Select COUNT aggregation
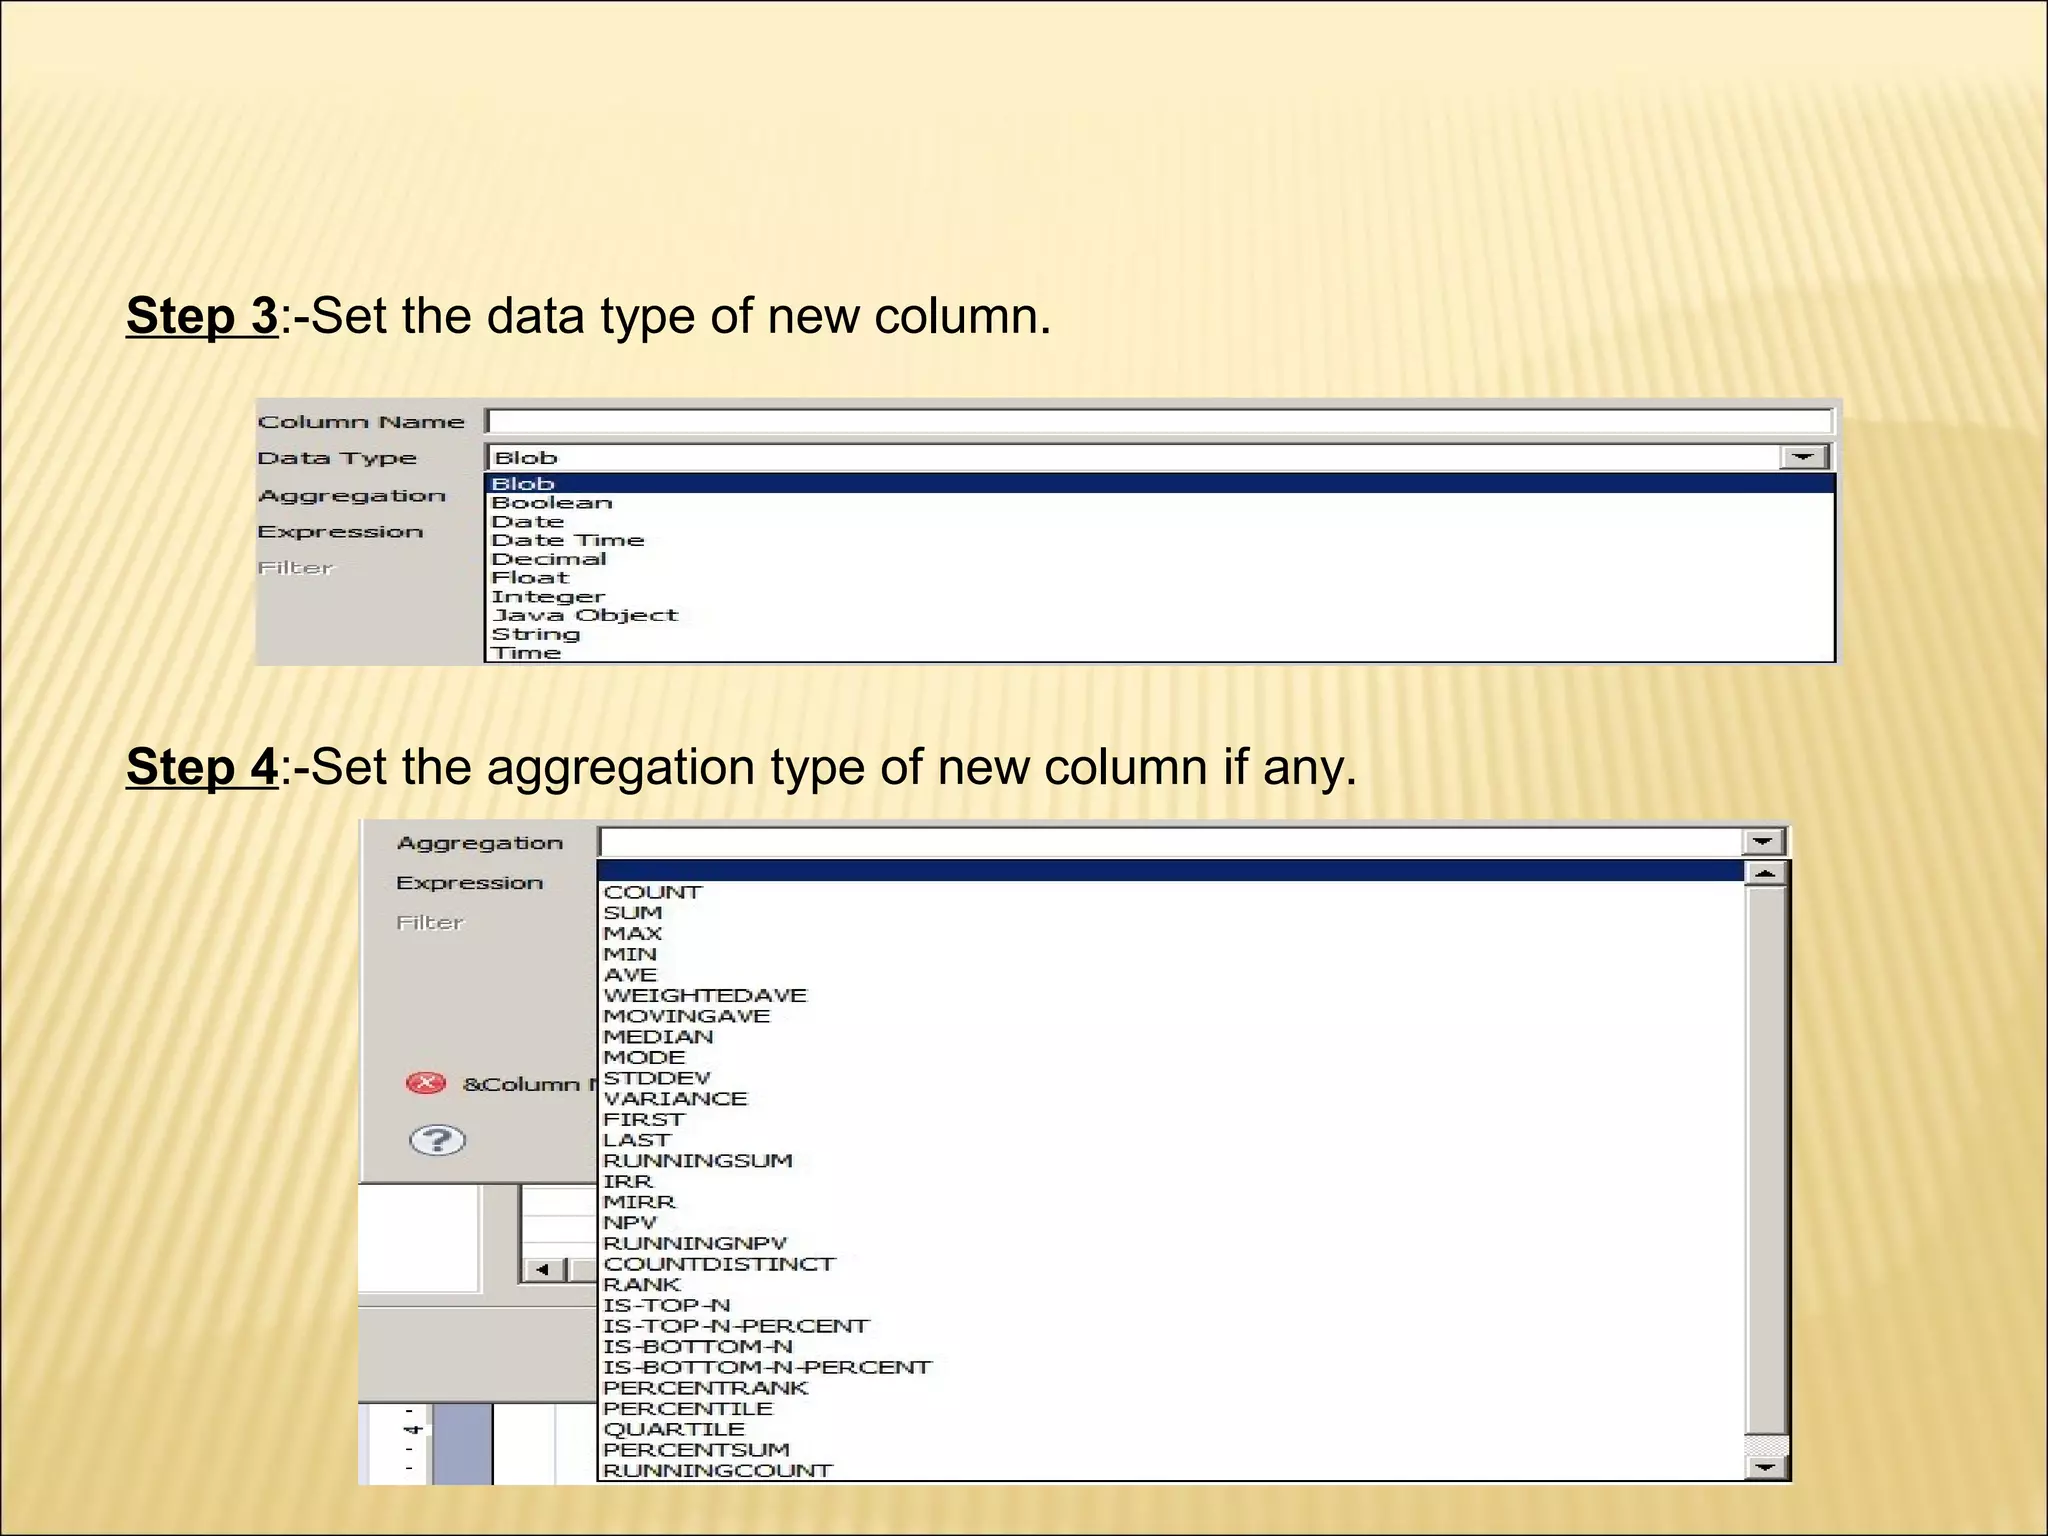2048x1536 pixels. click(x=1171, y=892)
